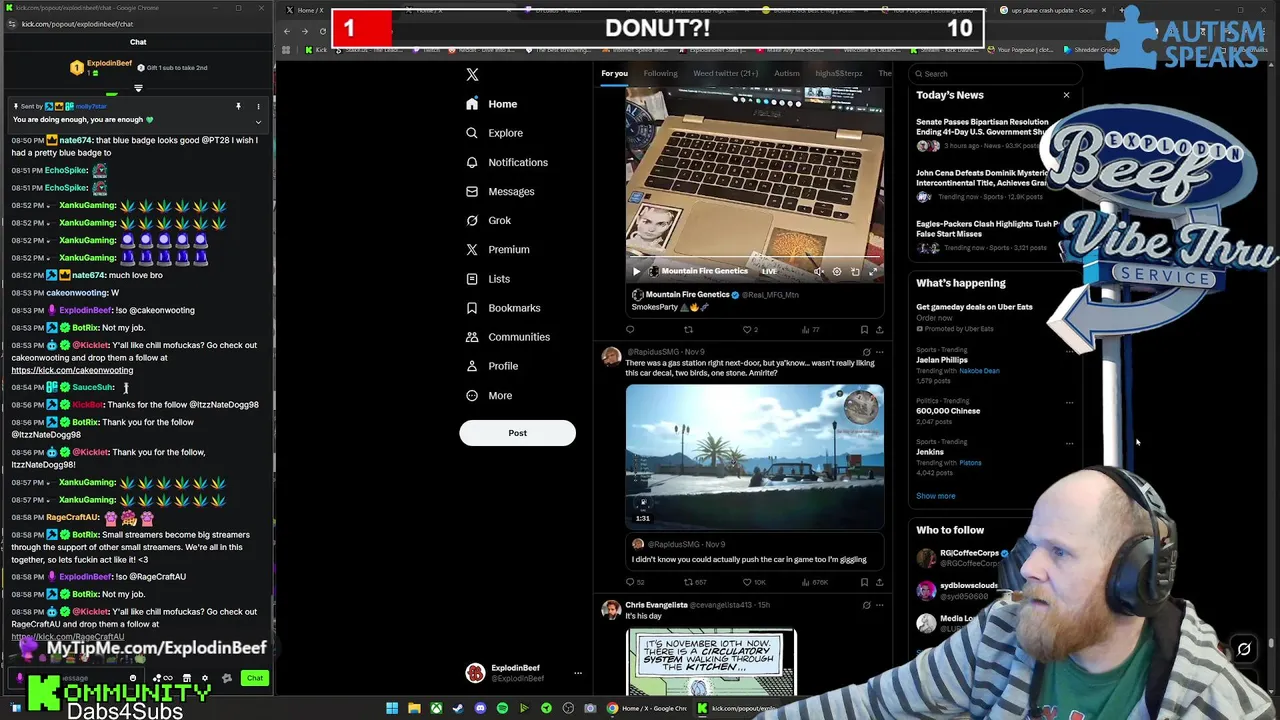Open more options for 600,000 Chinese trend
The height and width of the screenshot is (720, 1280).
[x=1069, y=402]
